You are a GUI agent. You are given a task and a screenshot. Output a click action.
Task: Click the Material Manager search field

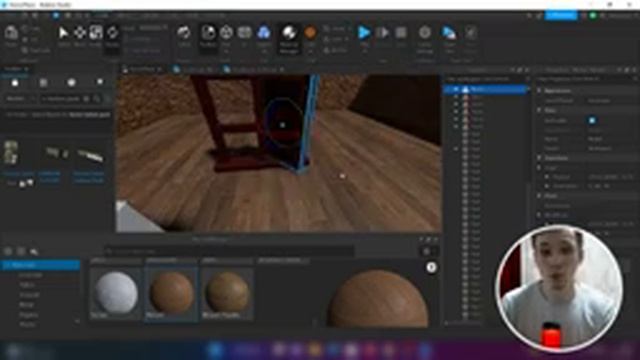230,251
